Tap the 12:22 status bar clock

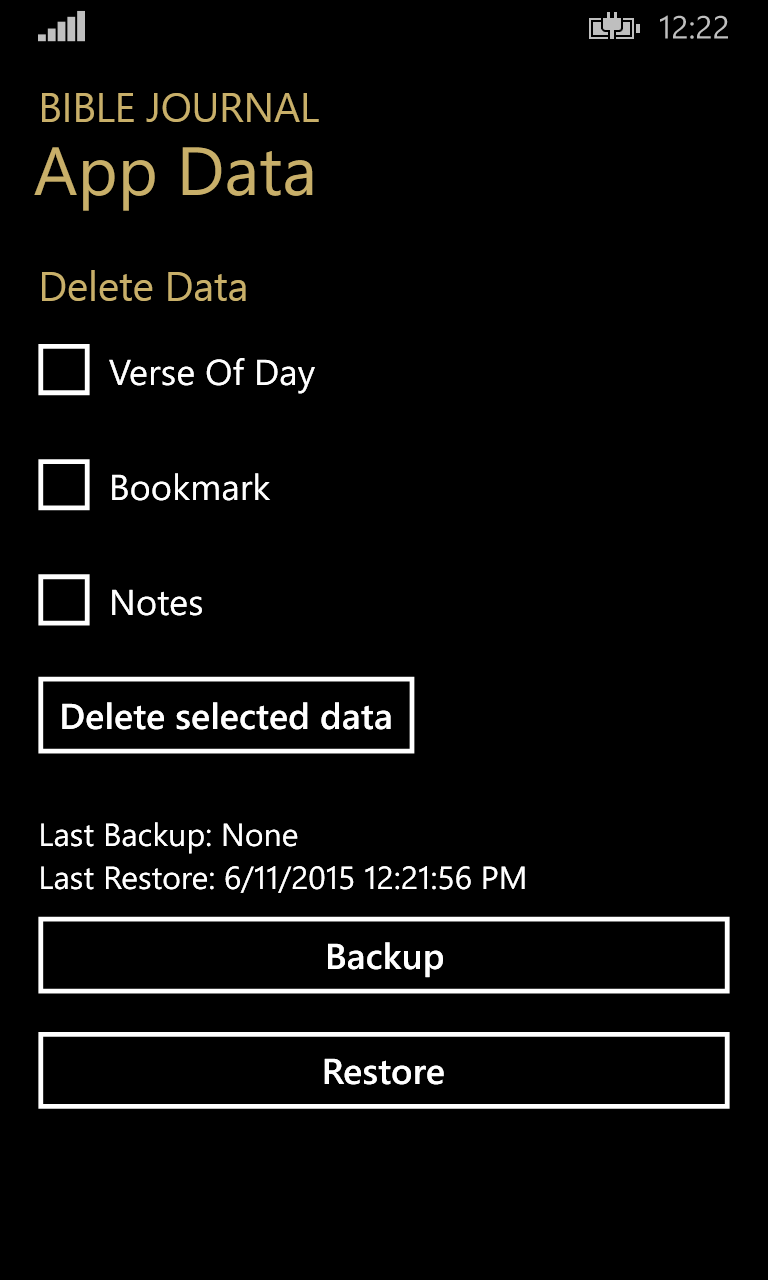(693, 28)
